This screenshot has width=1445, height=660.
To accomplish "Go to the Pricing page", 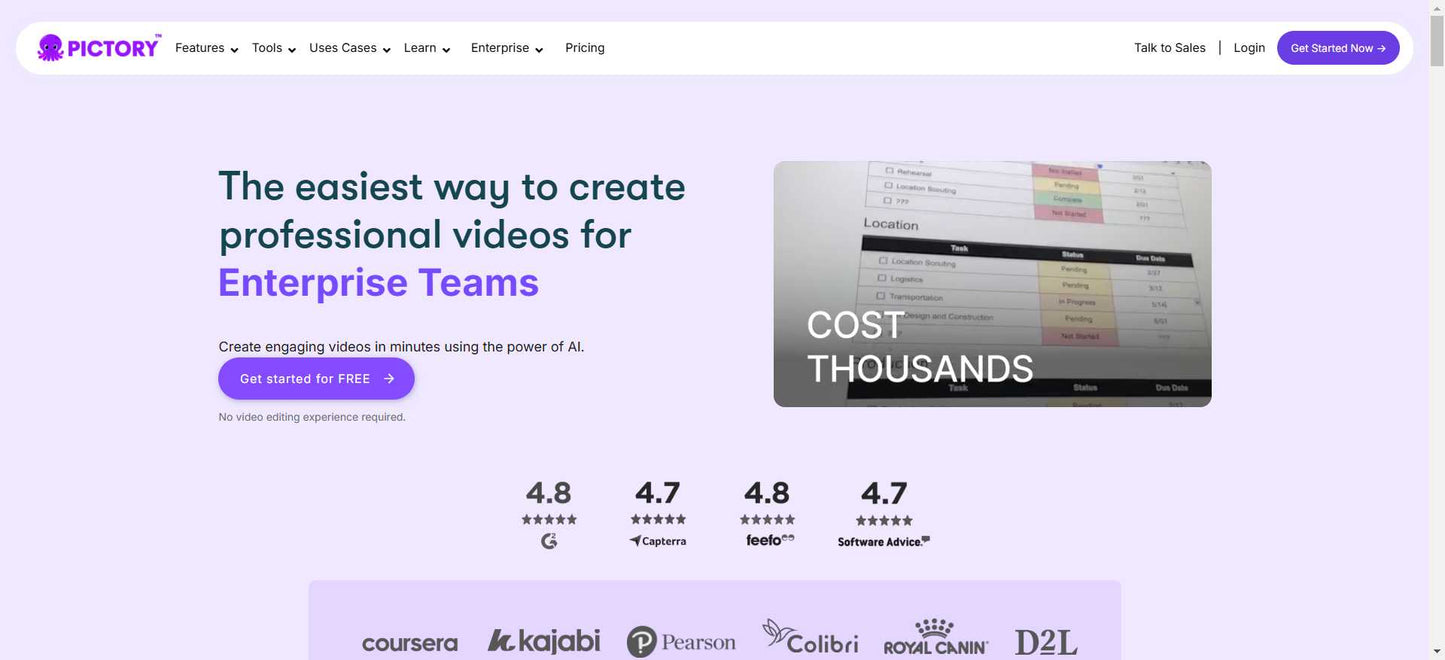I will click(x=585, y=48).
